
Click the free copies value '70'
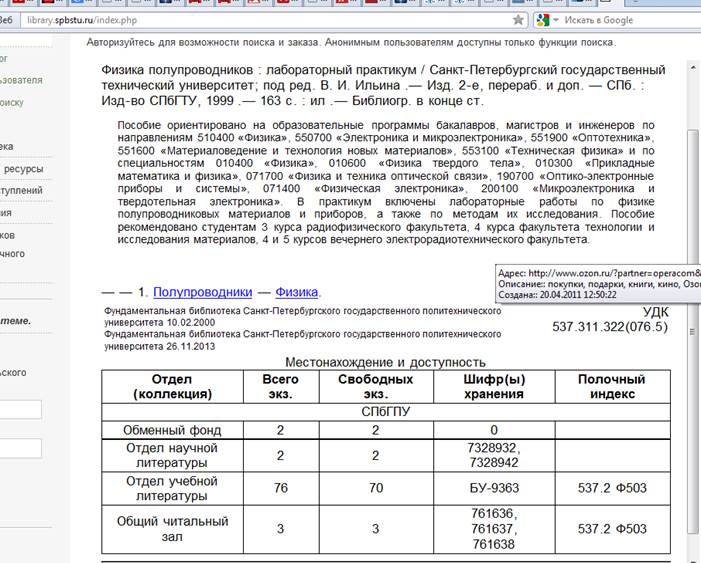(x=376, y=488)
